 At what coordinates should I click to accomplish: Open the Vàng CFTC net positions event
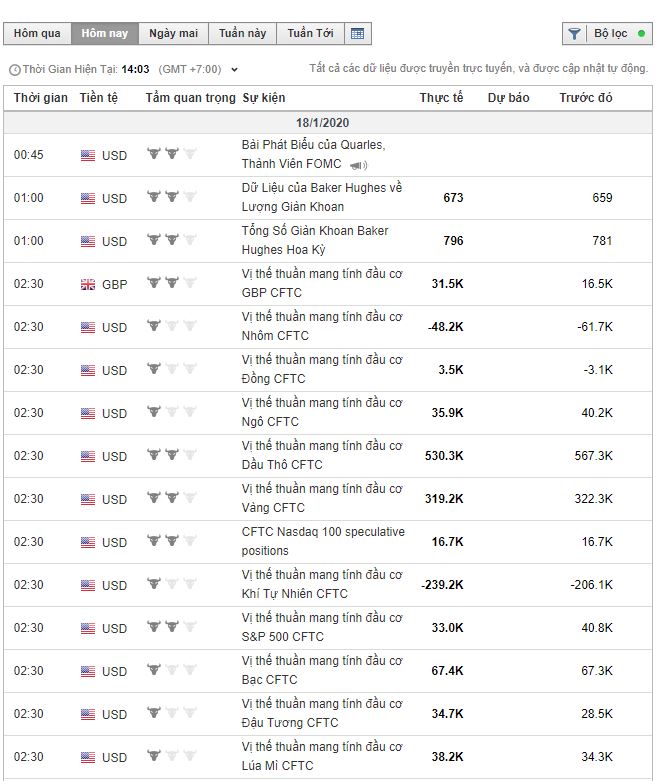pos(321,498)
